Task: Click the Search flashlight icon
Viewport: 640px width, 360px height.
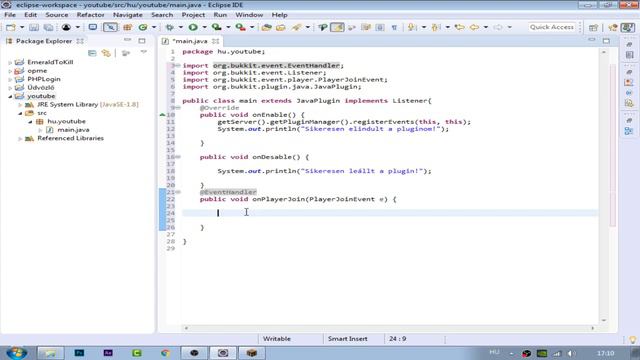Action: (297, 27)
